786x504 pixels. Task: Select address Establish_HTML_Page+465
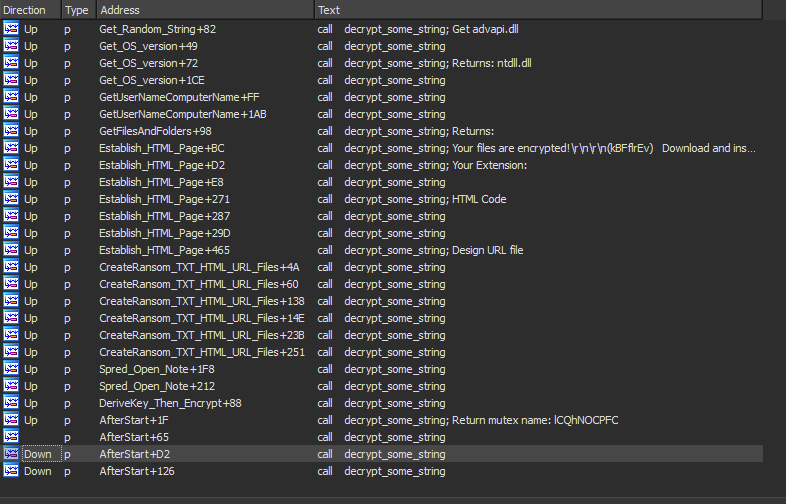click(164, 250)
